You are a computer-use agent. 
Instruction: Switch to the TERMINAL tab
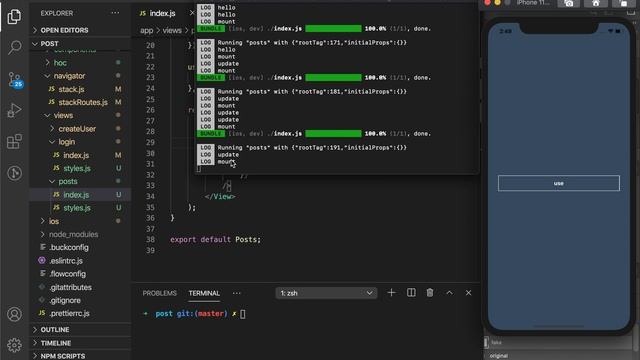[x=204, y=293]
